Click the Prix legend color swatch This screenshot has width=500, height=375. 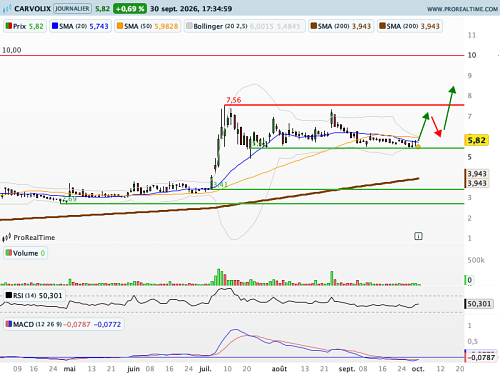pyautogui.click(x=9, y=26)
